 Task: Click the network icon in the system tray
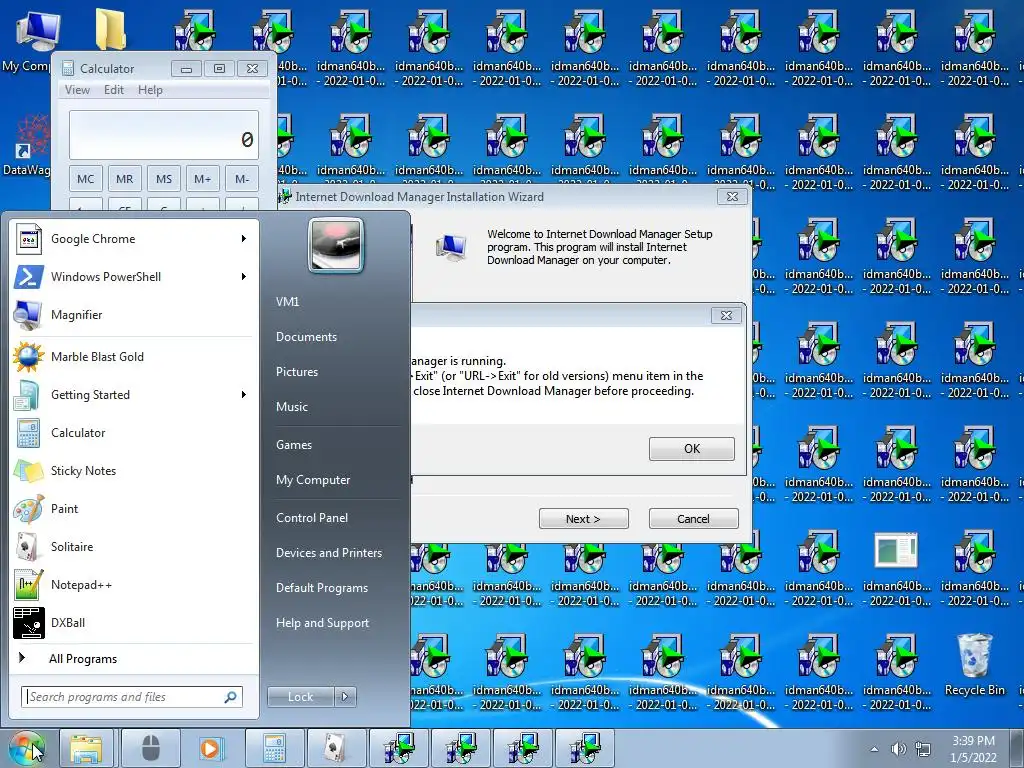(922, 749)
